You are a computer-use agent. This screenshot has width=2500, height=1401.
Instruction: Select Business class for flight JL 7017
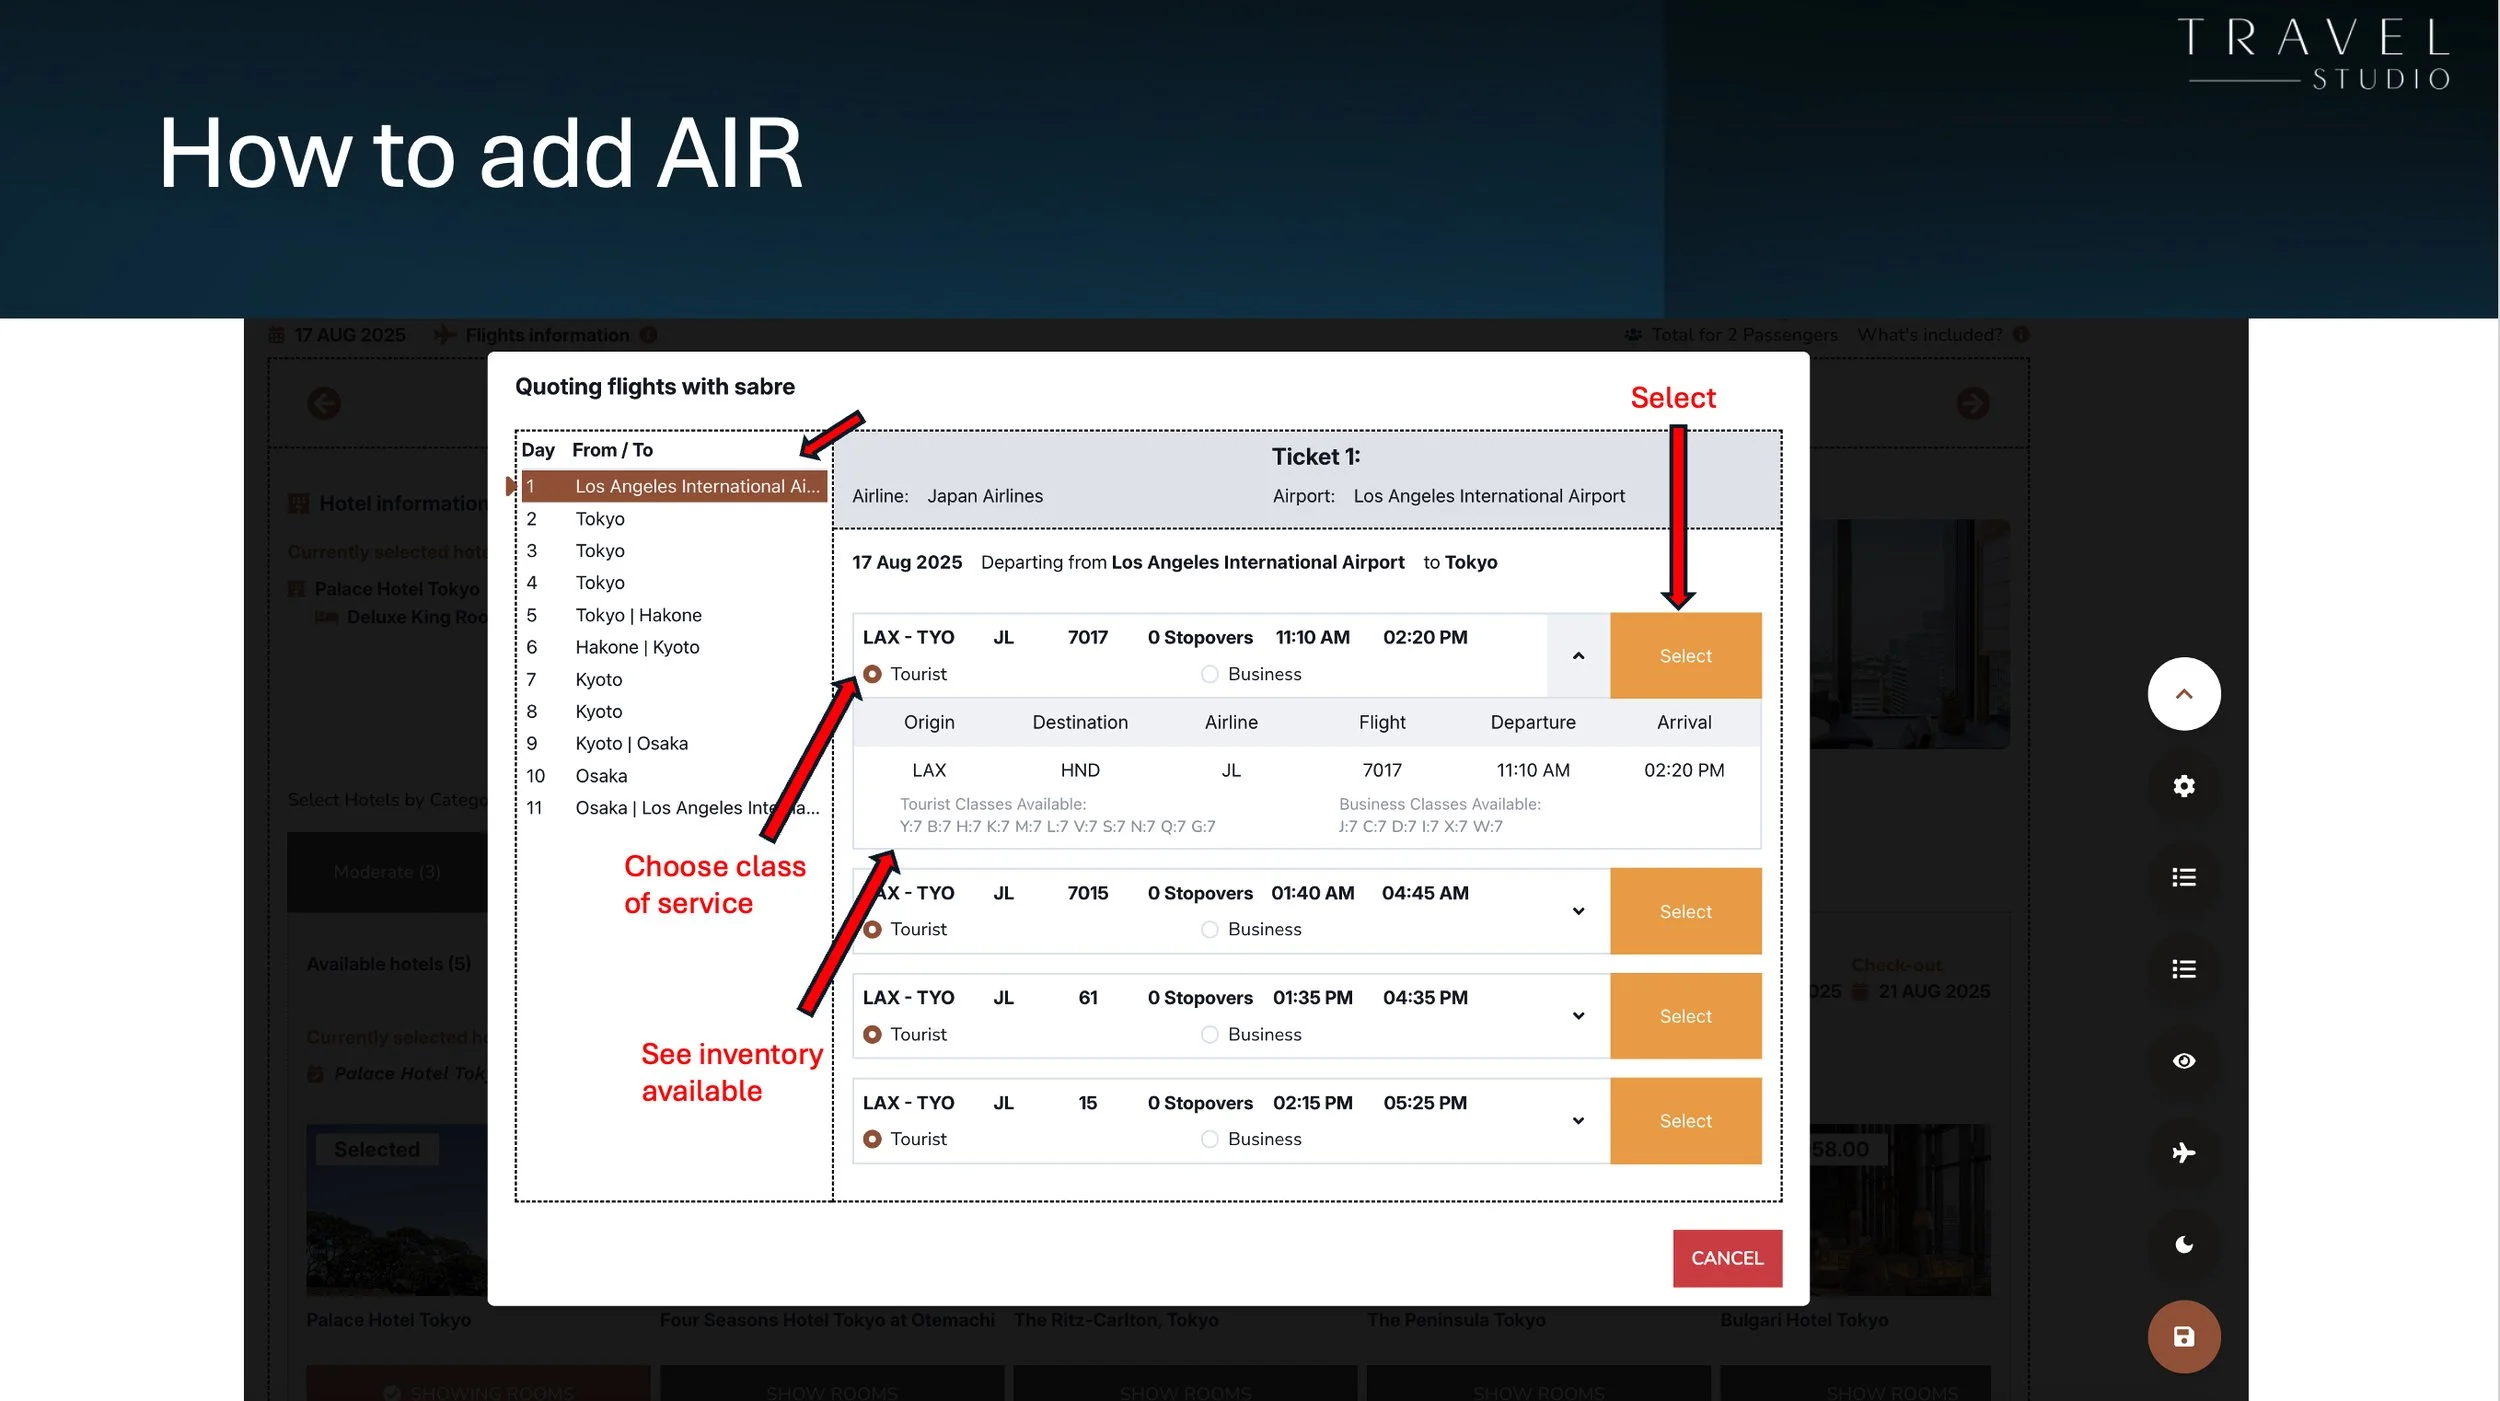tap(1210, 675)
